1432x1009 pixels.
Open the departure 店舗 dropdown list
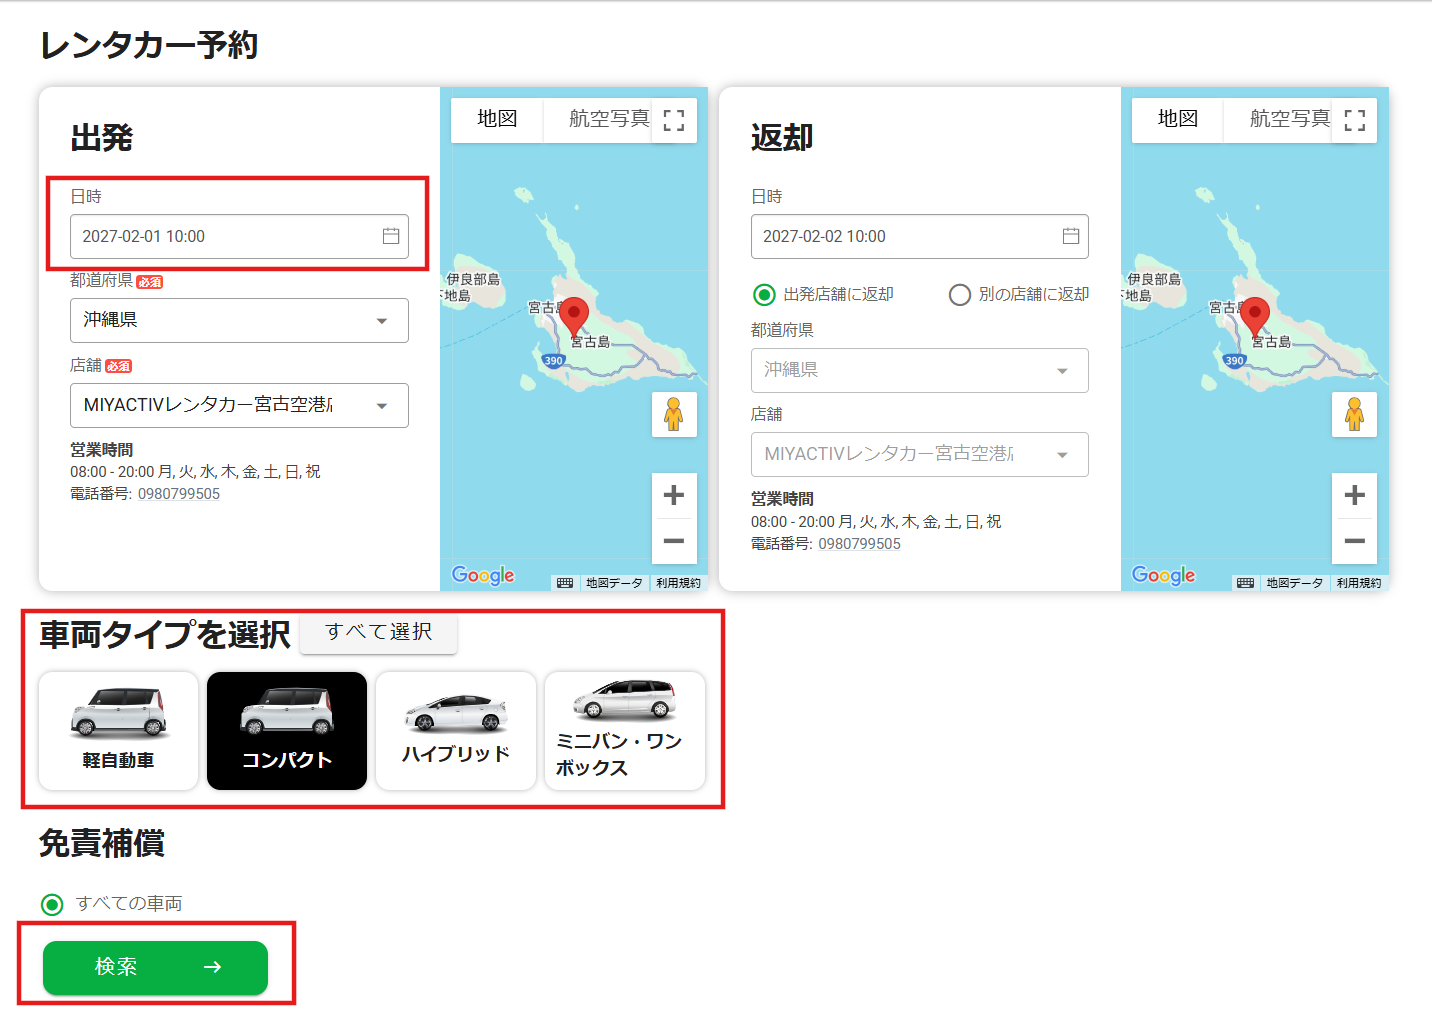[239, 405]
